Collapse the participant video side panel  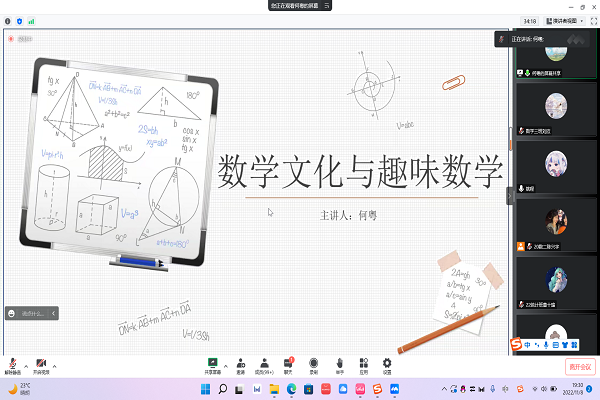pos(508,197)
